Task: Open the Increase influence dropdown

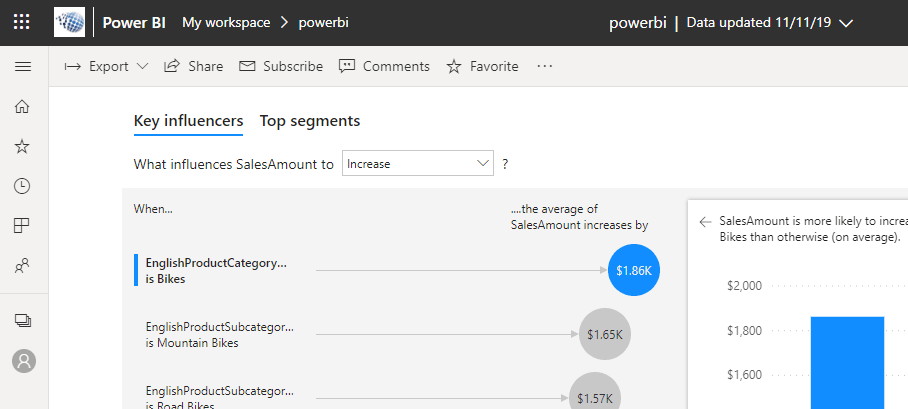Action: (418, 163)
